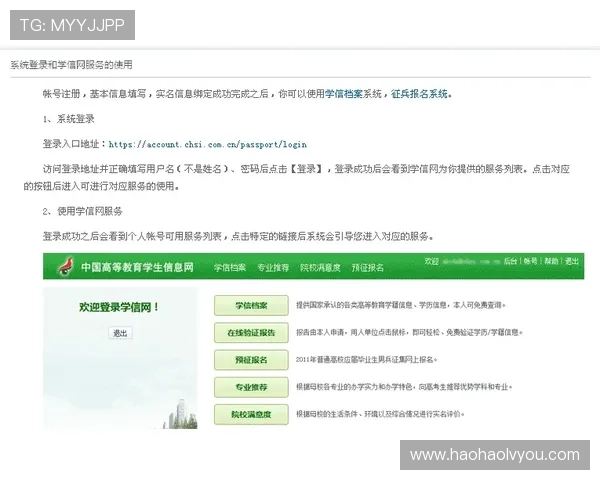Click 退出 in the header top right
This screenshot has width=600, height=480.
pyautogui.click(x=572, y=261)
